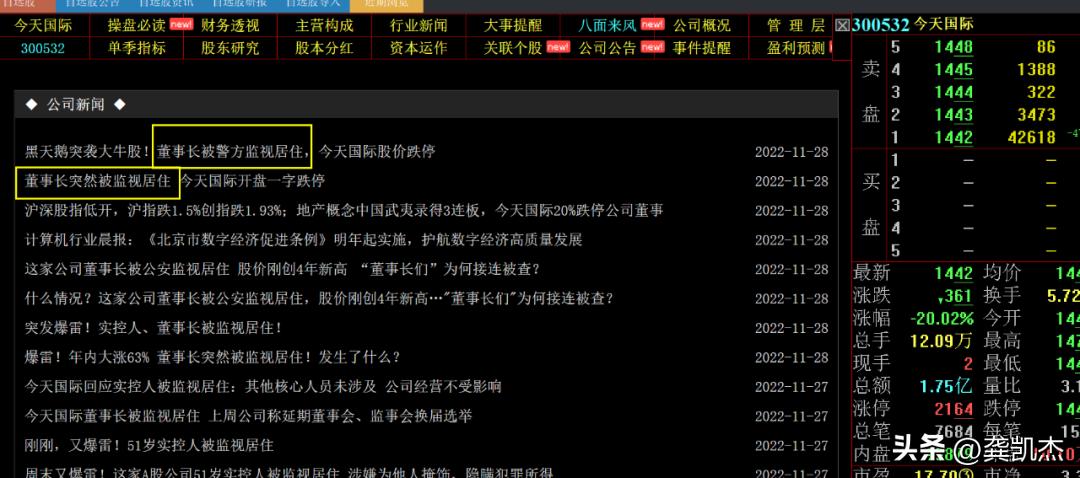Click the 总笔 value 7684
Viewport: 1080px width, 478px height.
pos(954,430)
